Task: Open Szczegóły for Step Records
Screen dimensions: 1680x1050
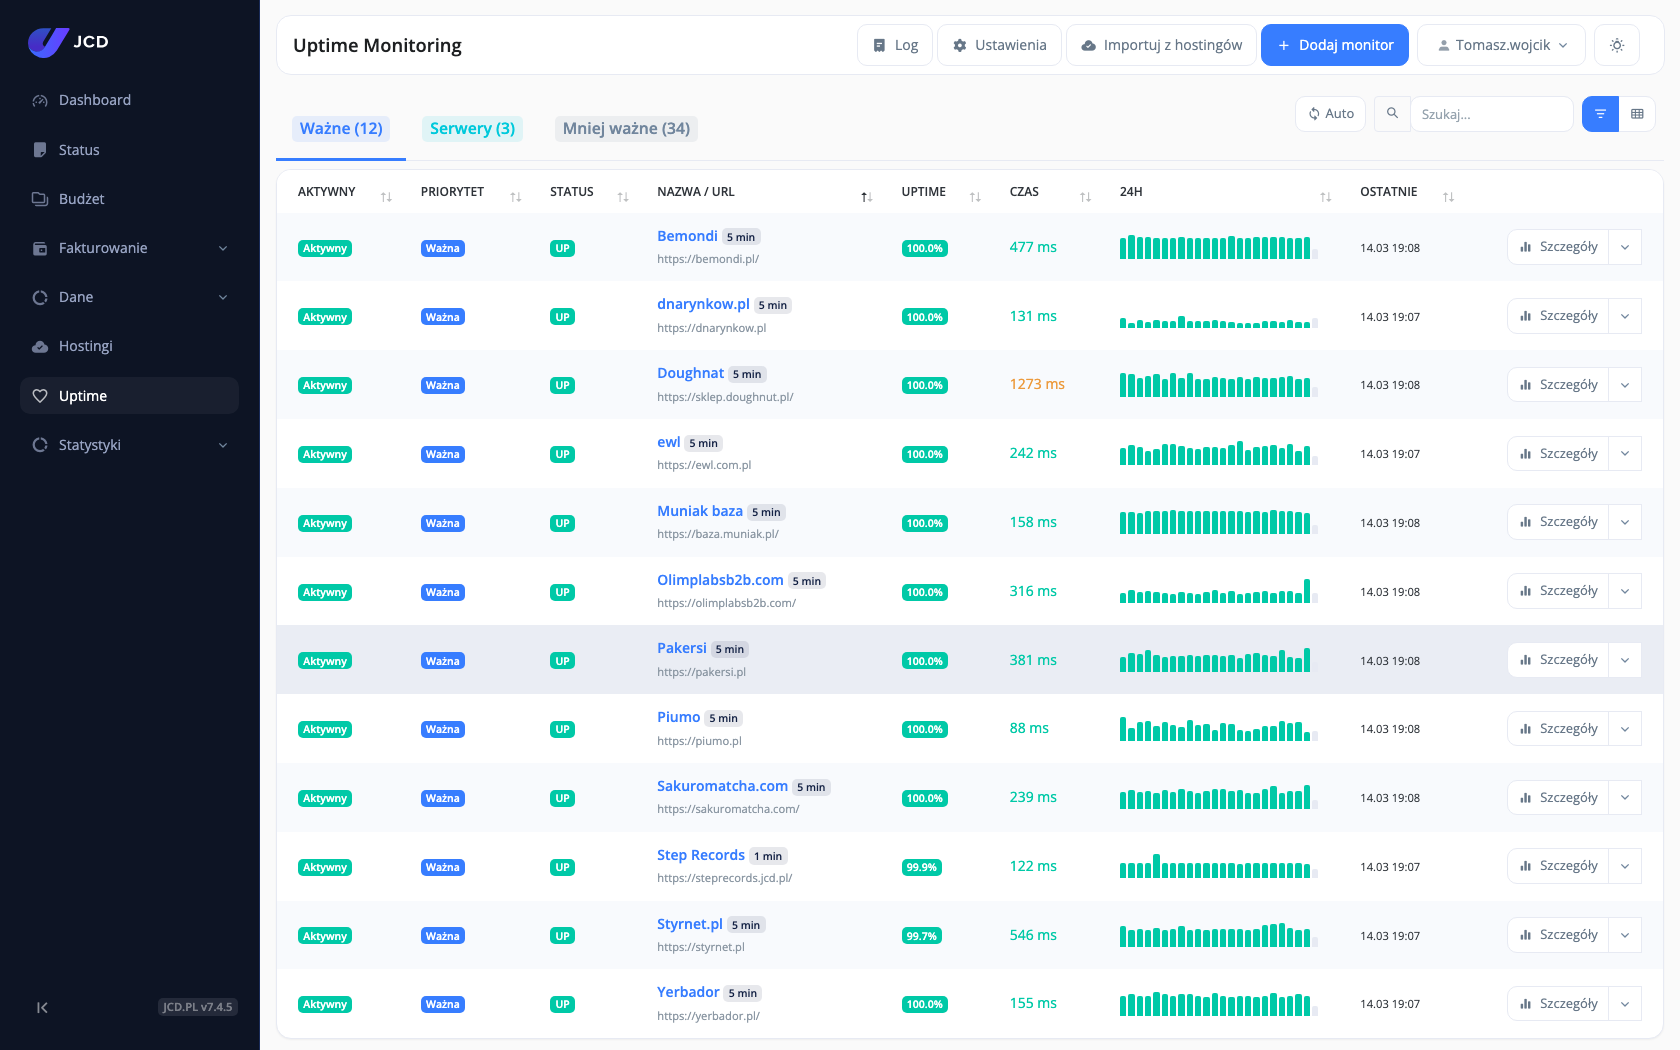Action: 1558,866
